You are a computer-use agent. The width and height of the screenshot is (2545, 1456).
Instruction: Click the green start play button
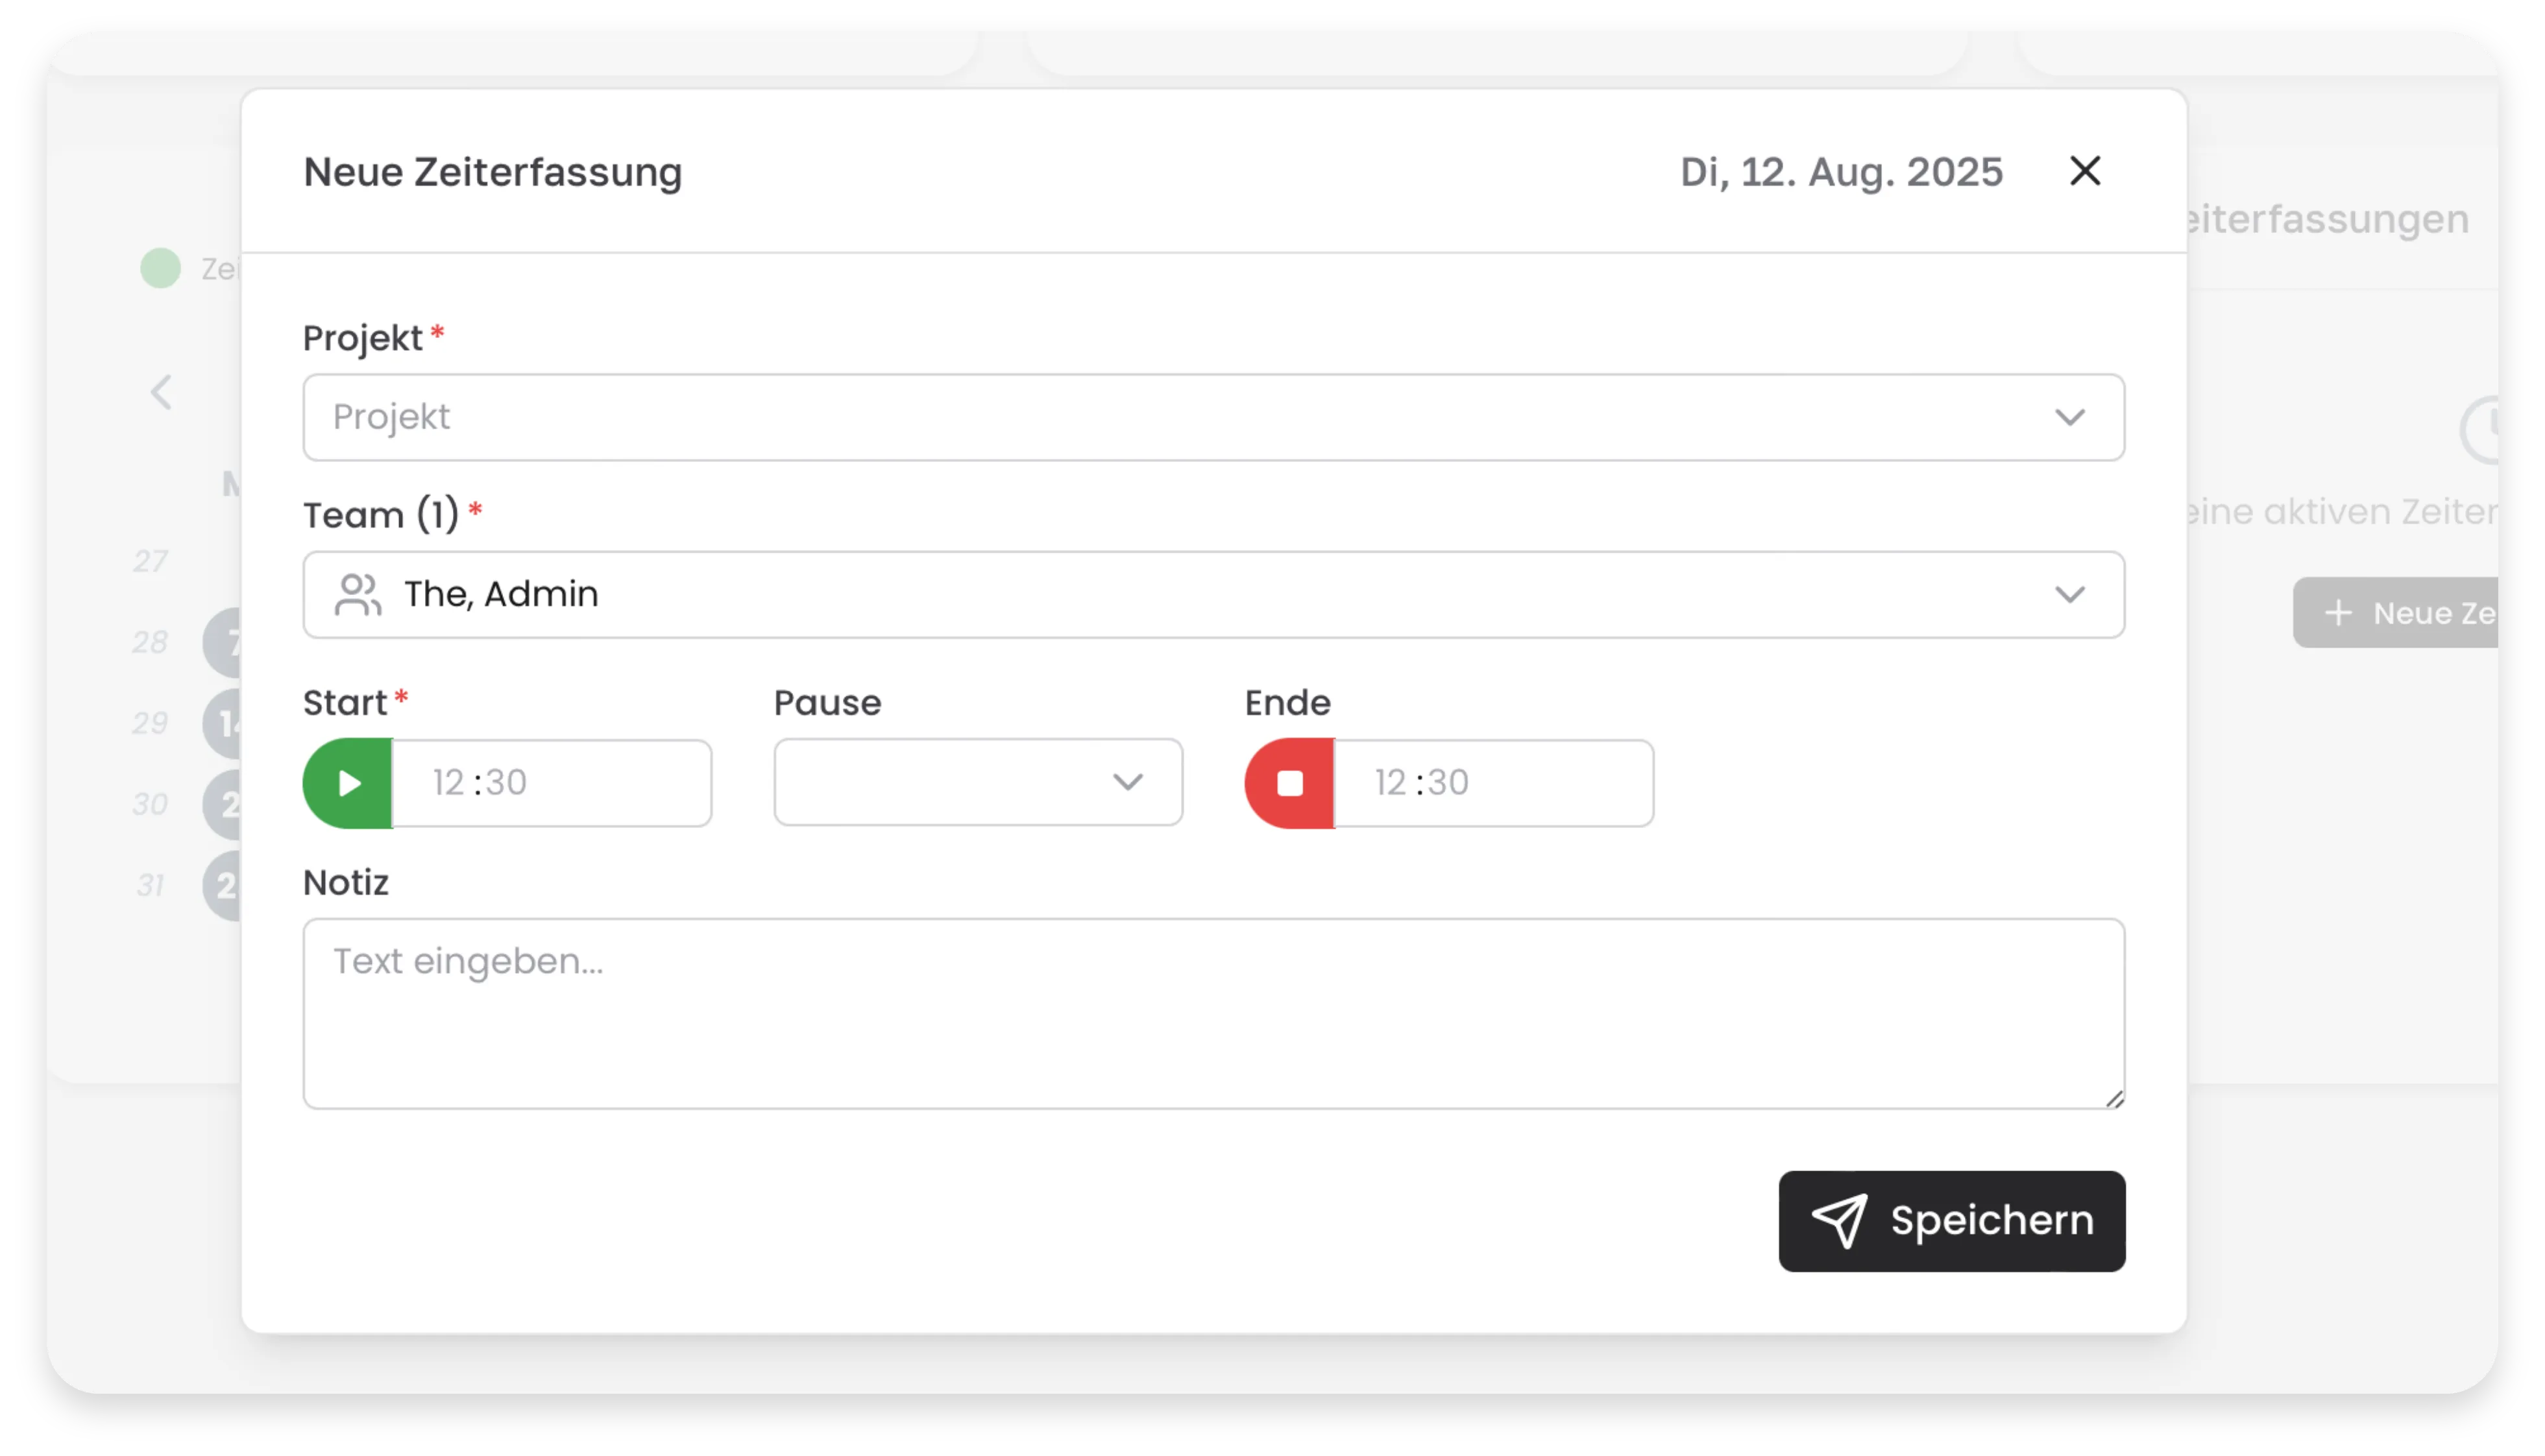(x=348, y=783)
